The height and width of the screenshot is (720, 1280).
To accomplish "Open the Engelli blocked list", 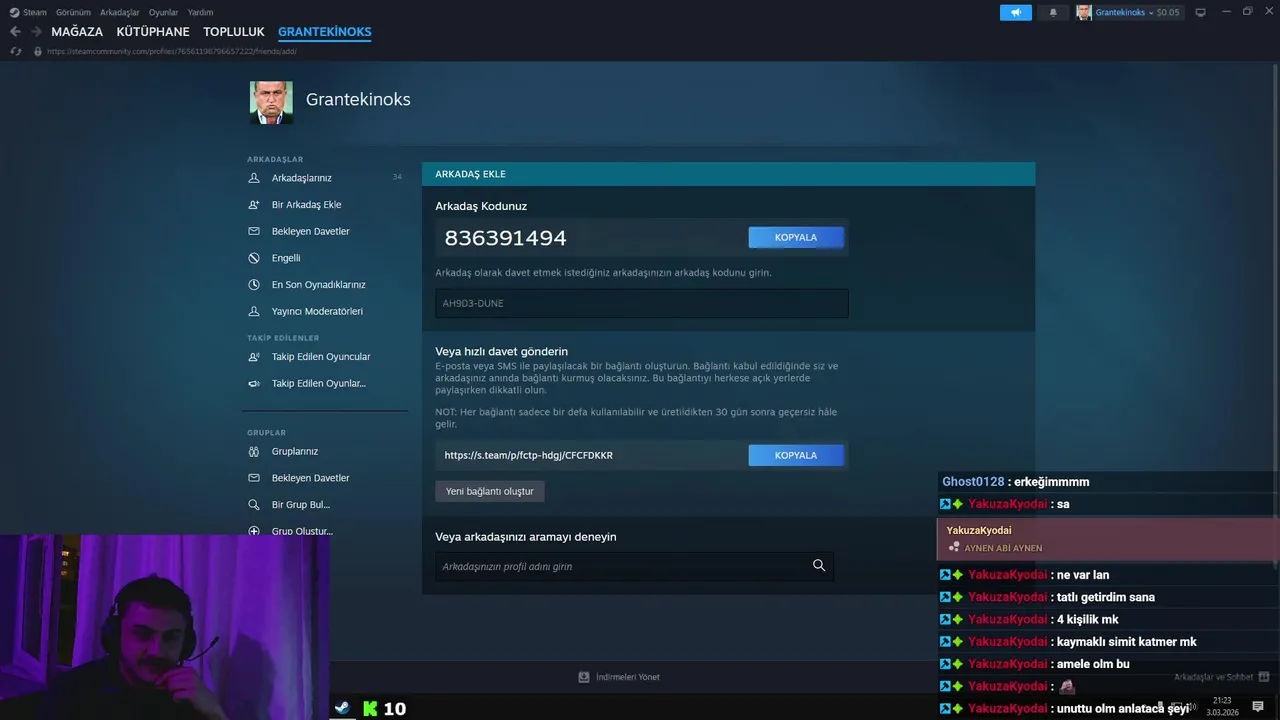I will click(x=286, y=258).
